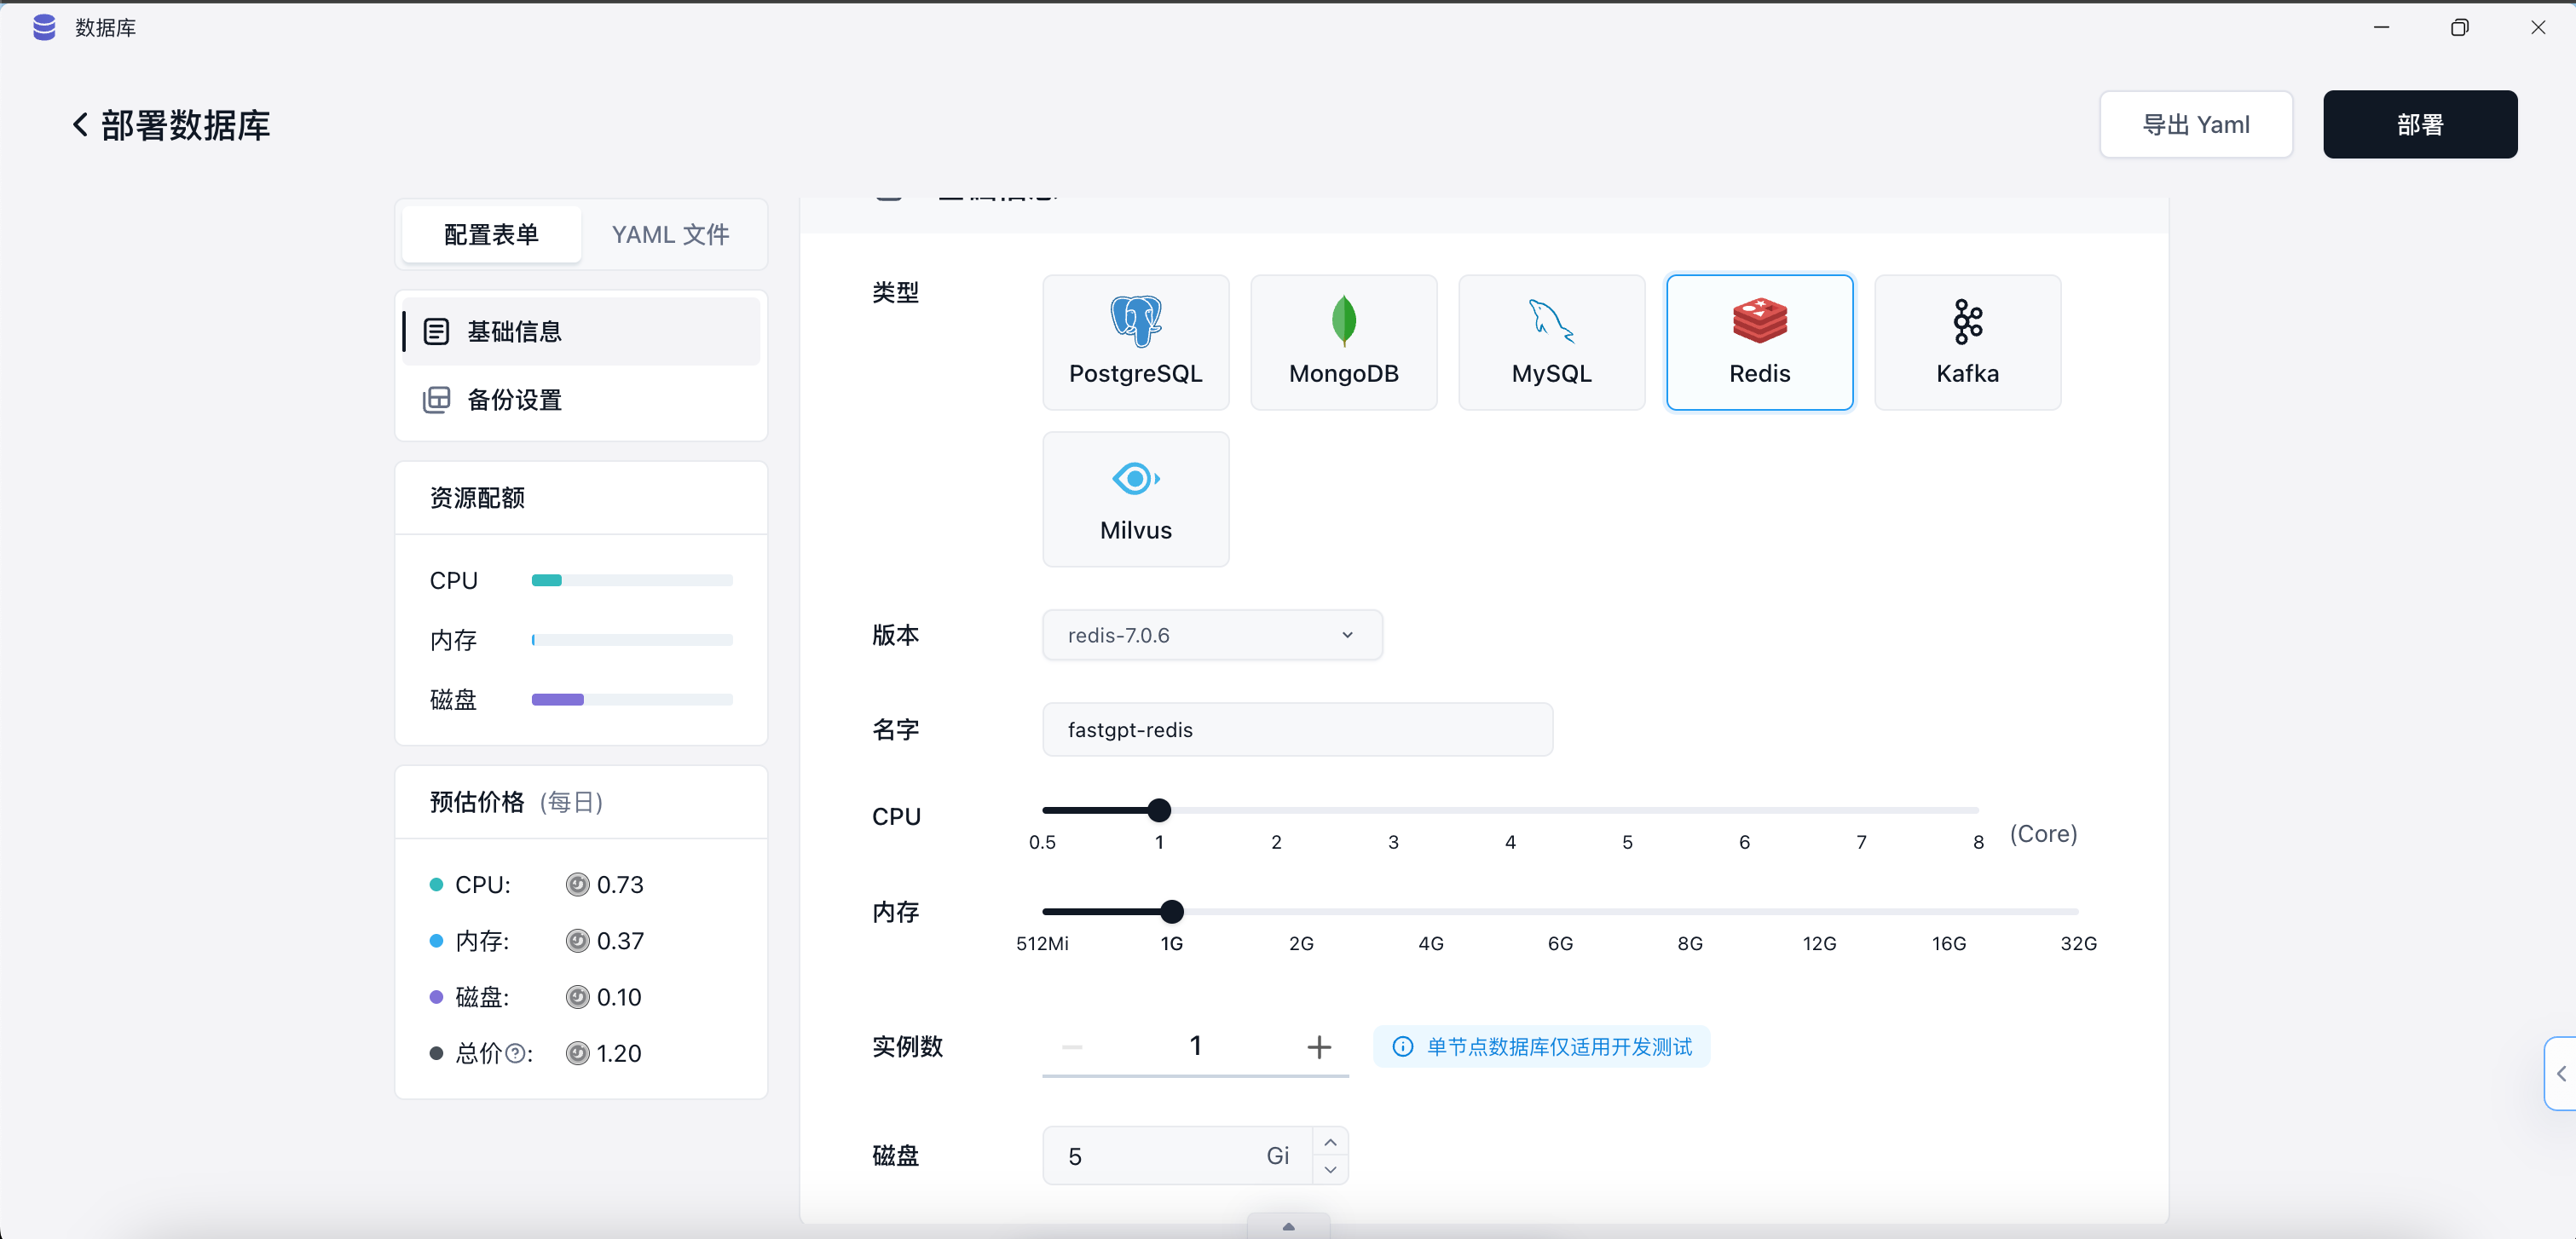Choose the Milvus database type

point(1135,499)
